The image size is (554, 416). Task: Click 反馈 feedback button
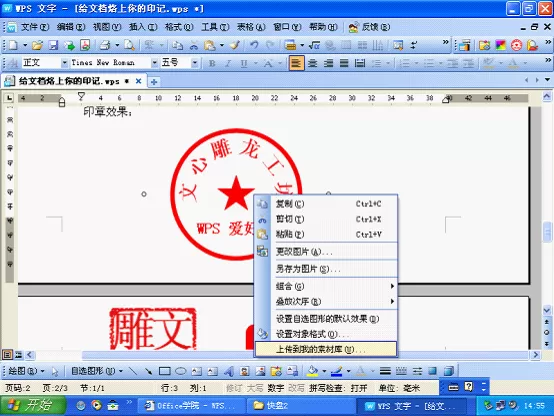[369, 27]
